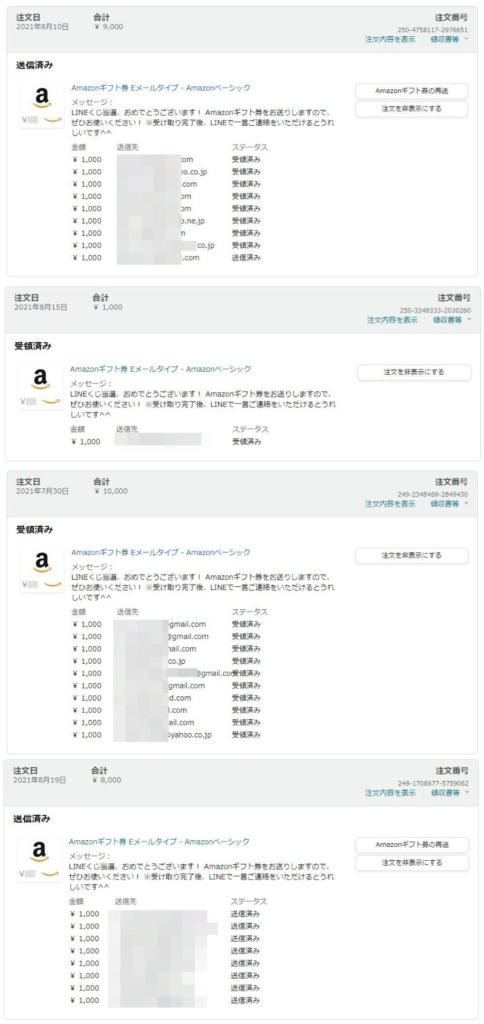Click 注文内容を表示 for the 2021年8月19日 order
Image resolution: width=484 pixels, height=1024 pixels.
[x=391, y=792]
